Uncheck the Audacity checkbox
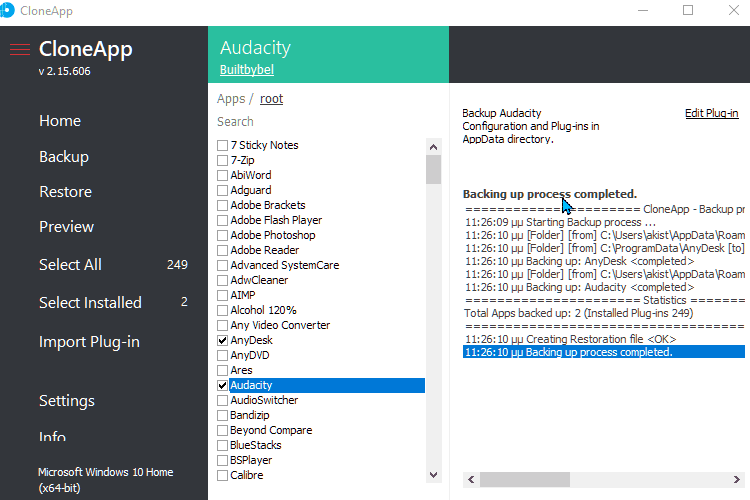 222,386
